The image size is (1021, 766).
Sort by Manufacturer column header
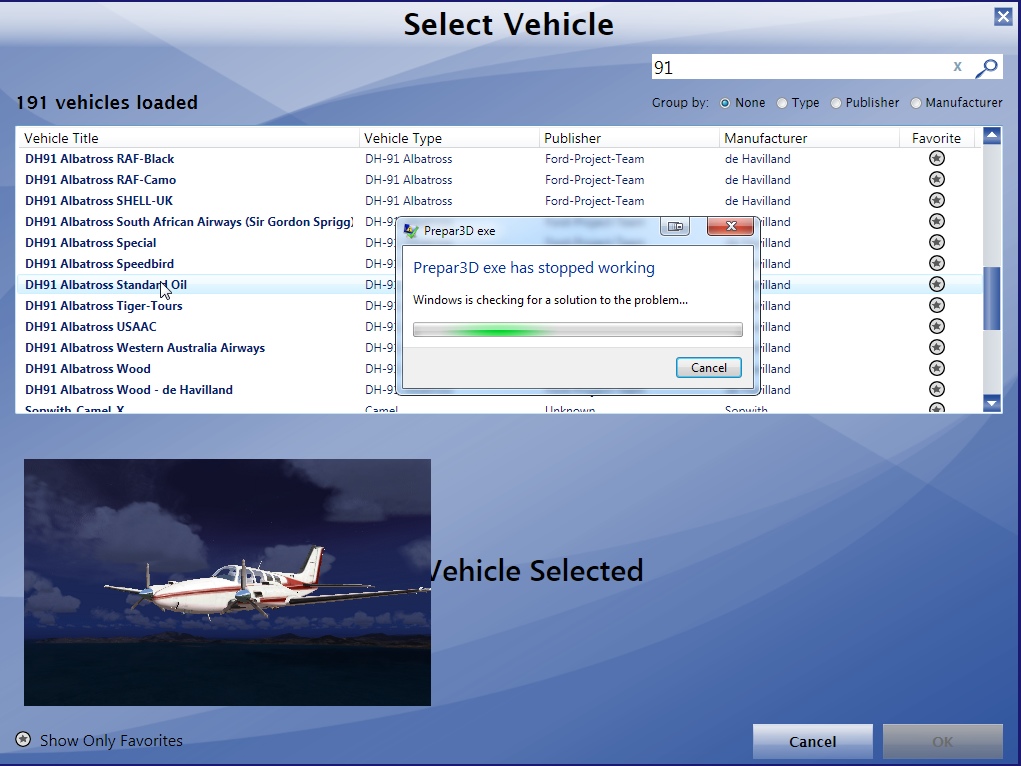click(x=809, y=138)
